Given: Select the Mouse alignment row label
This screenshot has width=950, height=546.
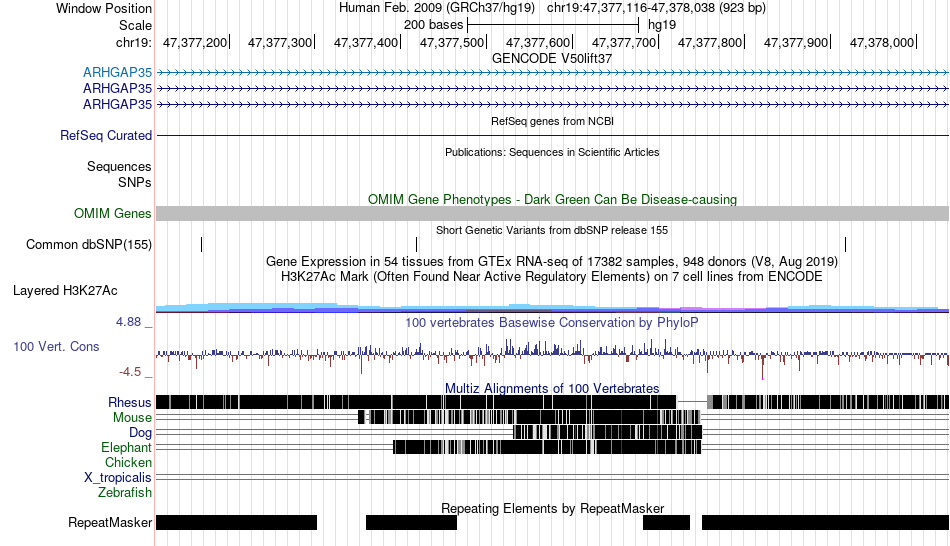Looking at the screenshot, I should point(132,418).
